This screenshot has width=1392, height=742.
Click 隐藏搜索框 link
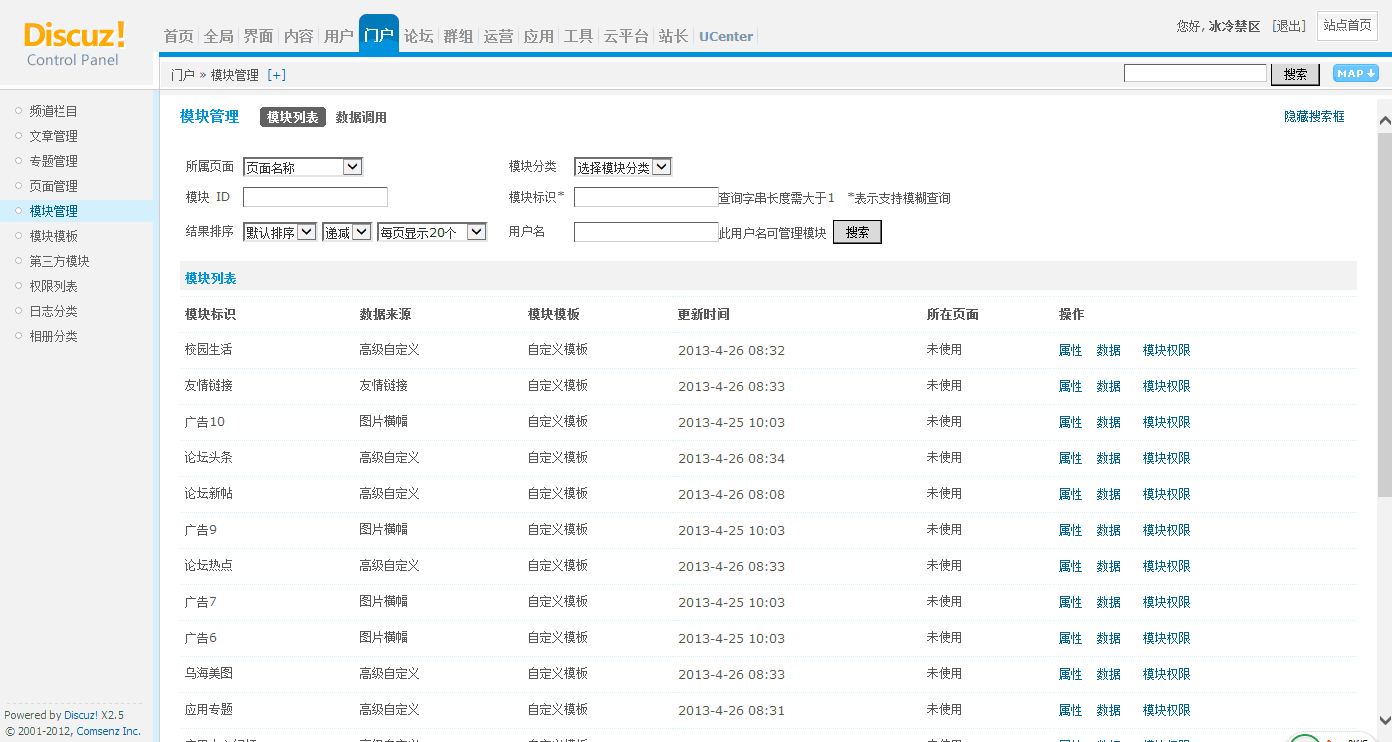(x=1314, y=117)
